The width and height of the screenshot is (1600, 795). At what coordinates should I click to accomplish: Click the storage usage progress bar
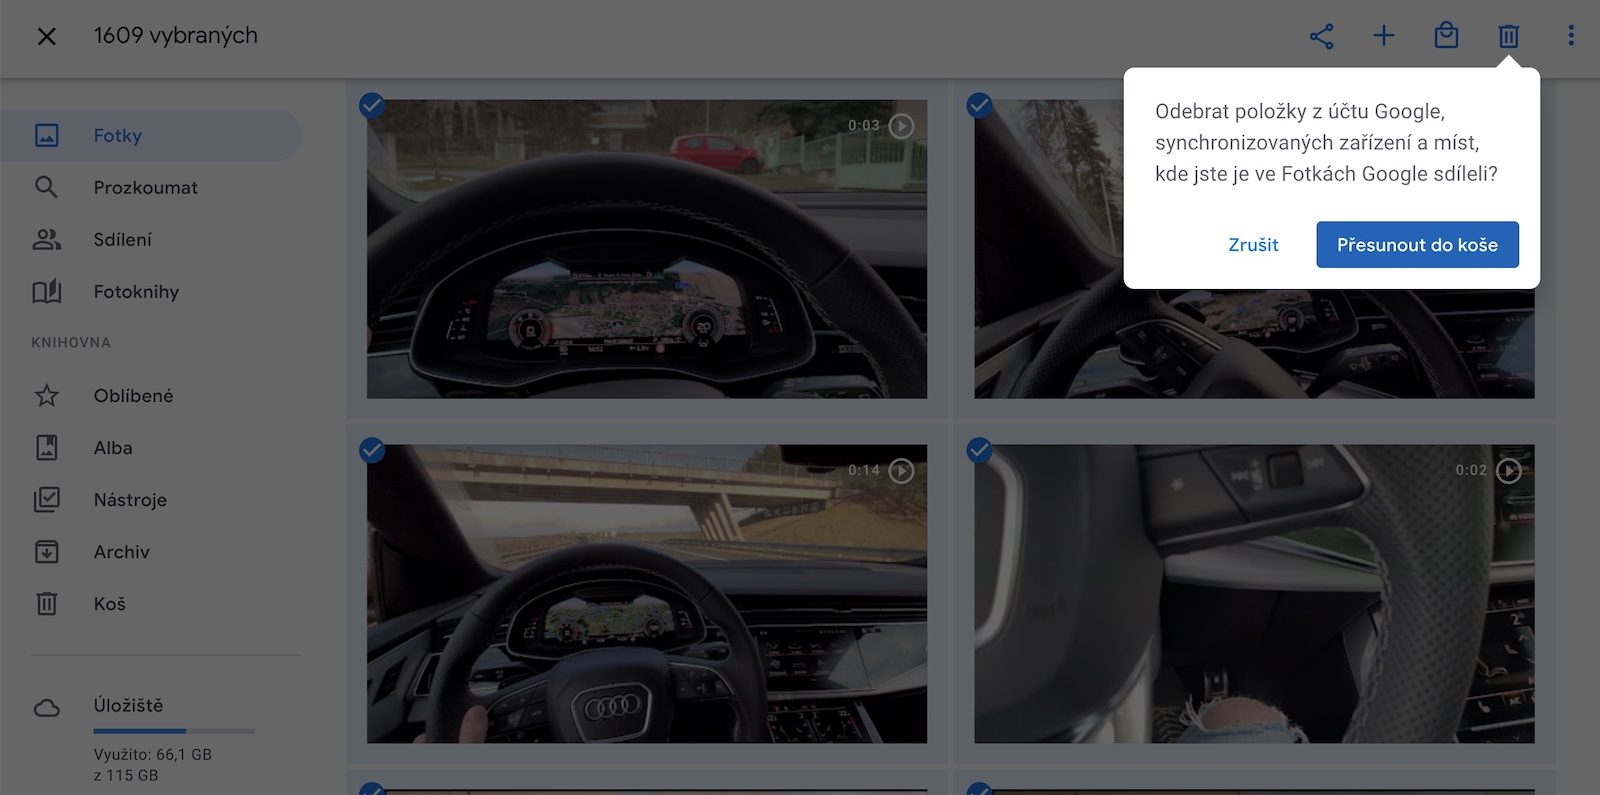tap(174, 732)
